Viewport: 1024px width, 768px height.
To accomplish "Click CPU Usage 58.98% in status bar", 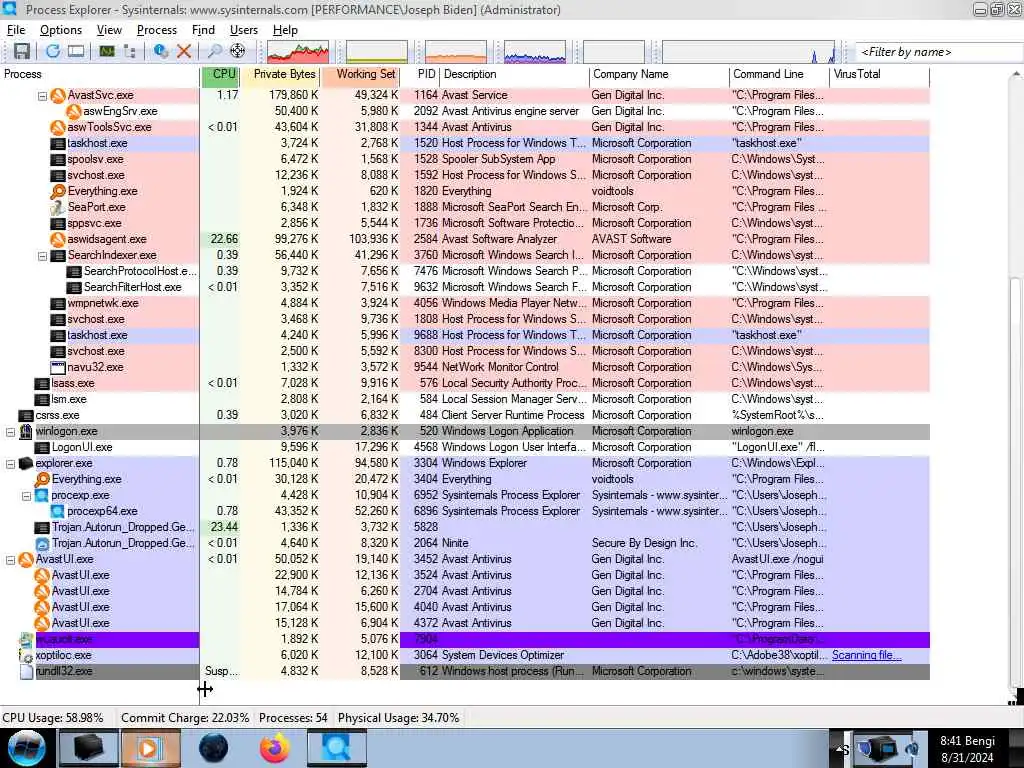I will (x=53, y=718).
